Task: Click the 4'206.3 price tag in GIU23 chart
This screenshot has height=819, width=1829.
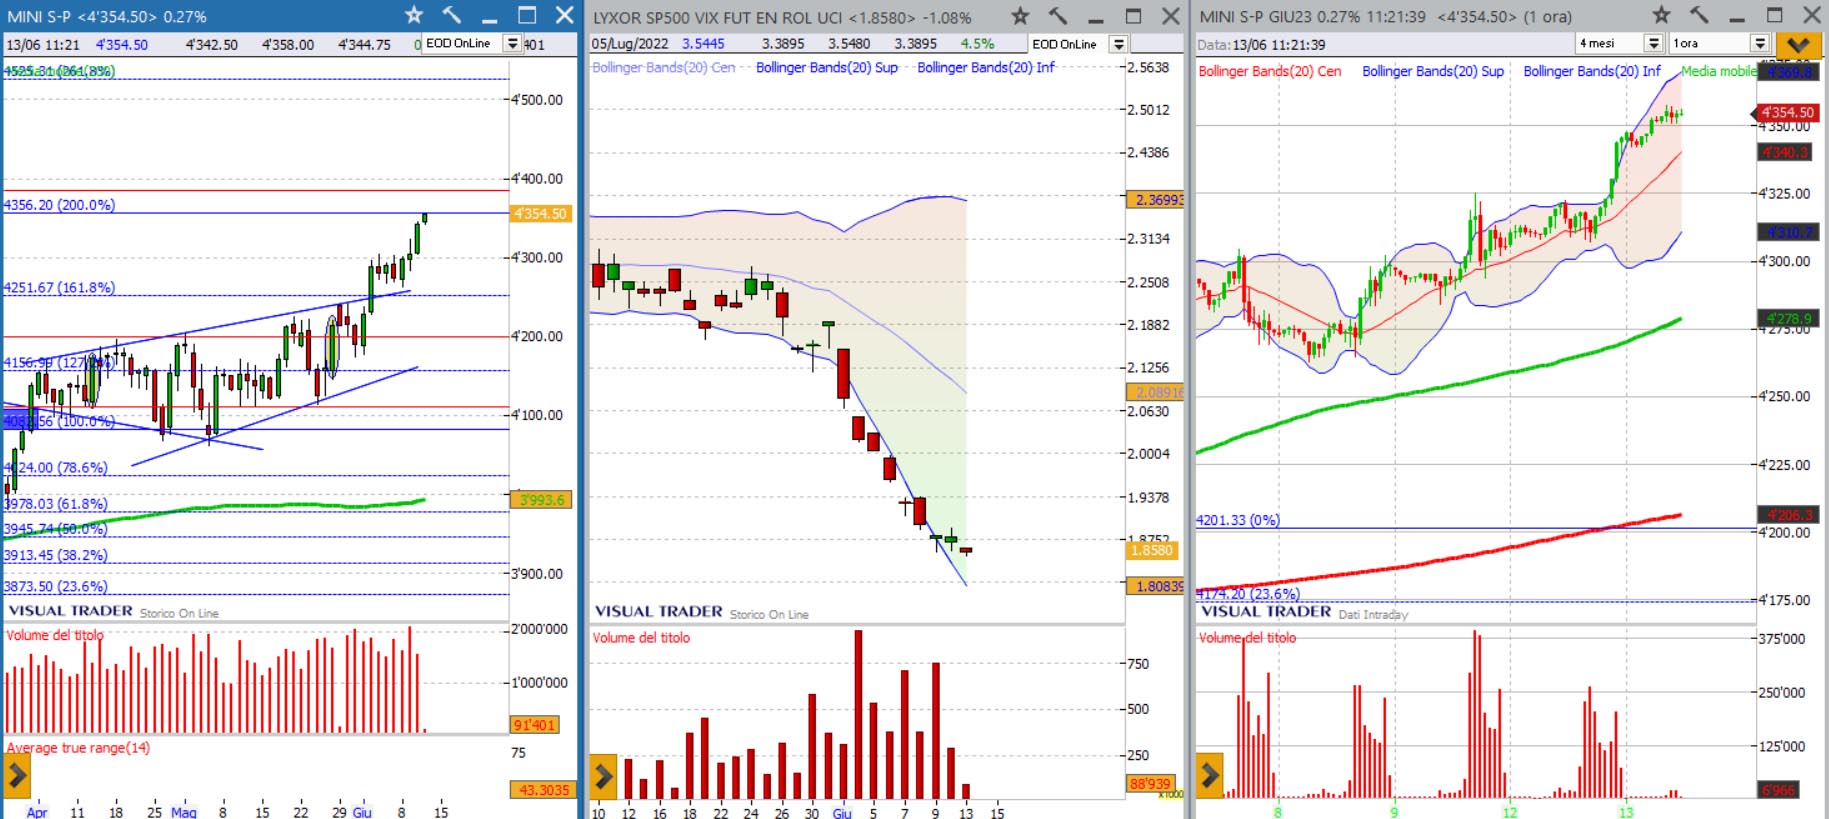Action: pos(1788,515)
